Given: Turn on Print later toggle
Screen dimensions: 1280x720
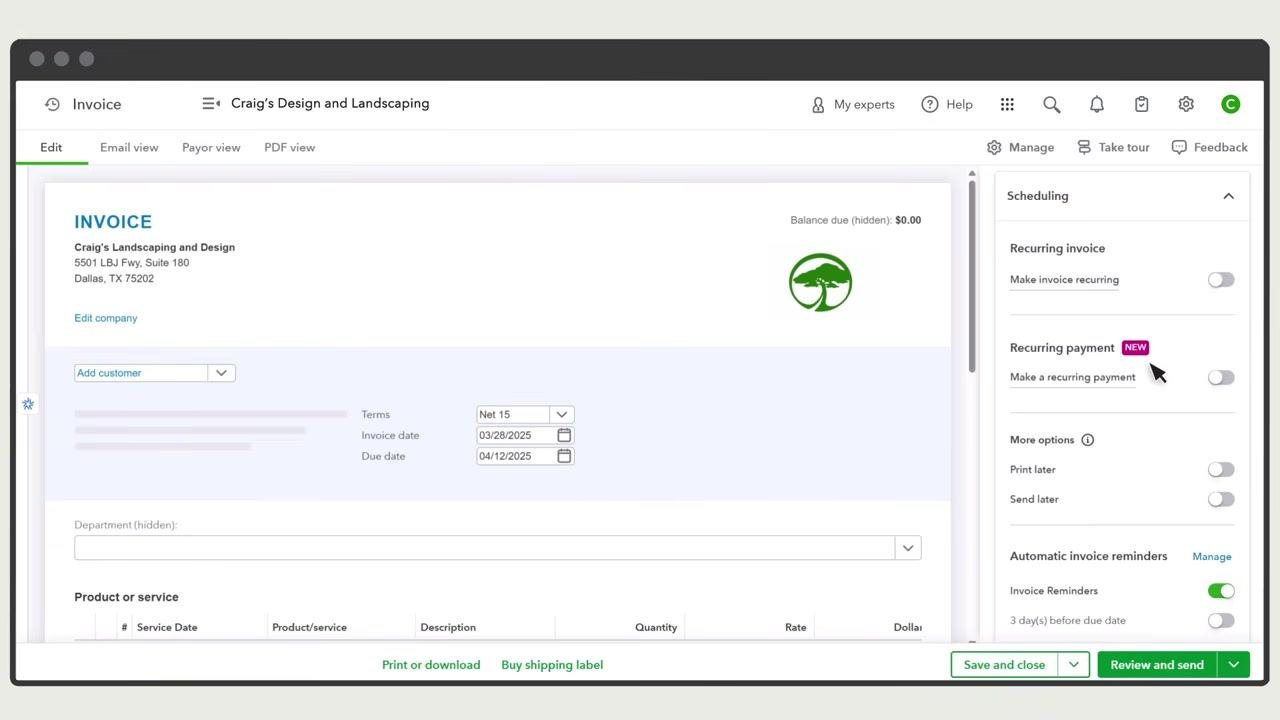Looking at the screenshot, I should 1221,469.
